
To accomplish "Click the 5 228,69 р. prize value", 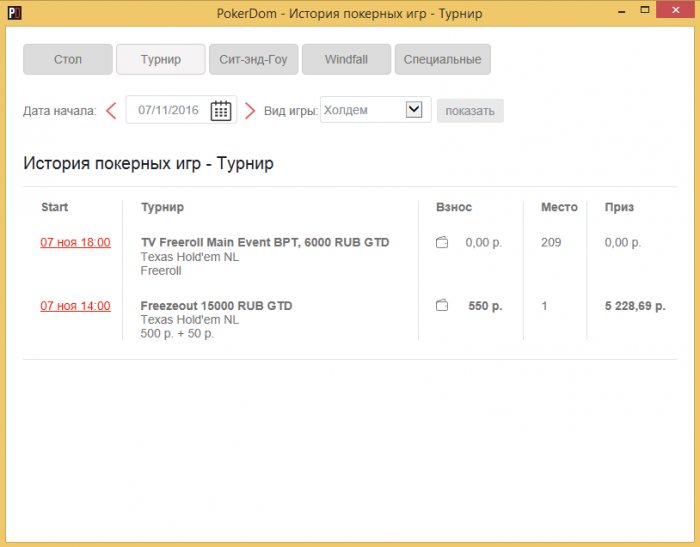I will (x=635, y=306).
